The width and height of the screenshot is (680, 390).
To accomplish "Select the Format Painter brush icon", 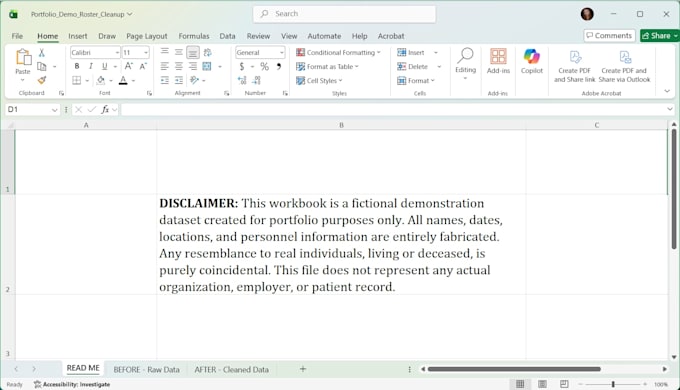I will coord(42,80).
